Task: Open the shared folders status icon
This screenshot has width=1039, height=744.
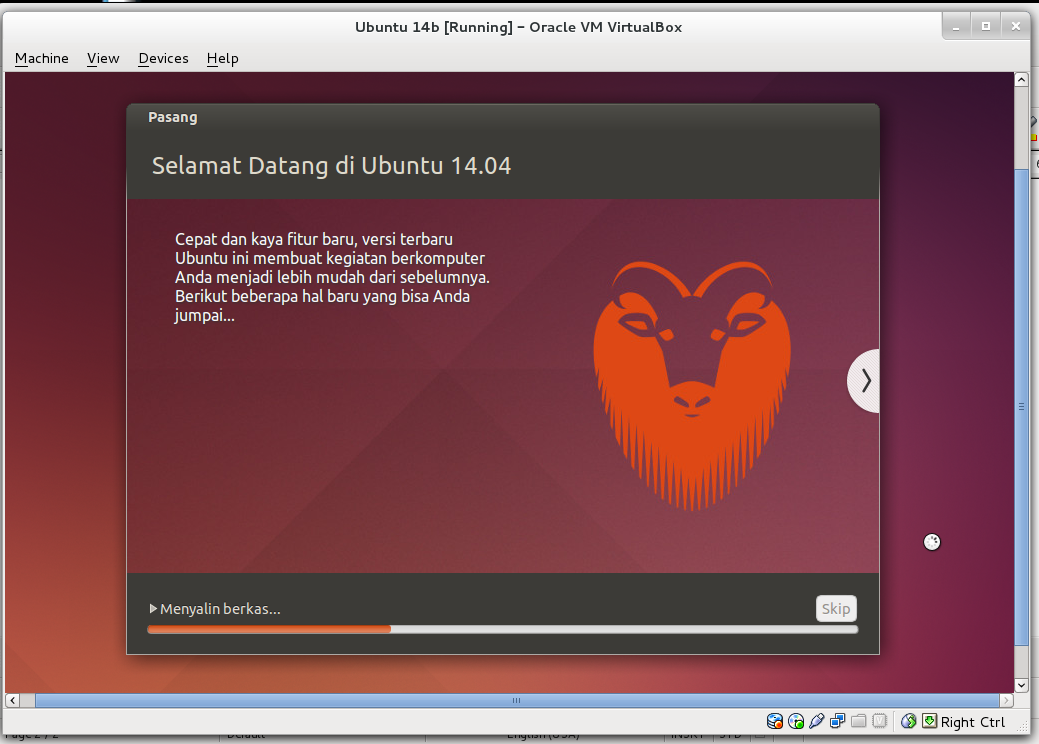Action: 858,720
